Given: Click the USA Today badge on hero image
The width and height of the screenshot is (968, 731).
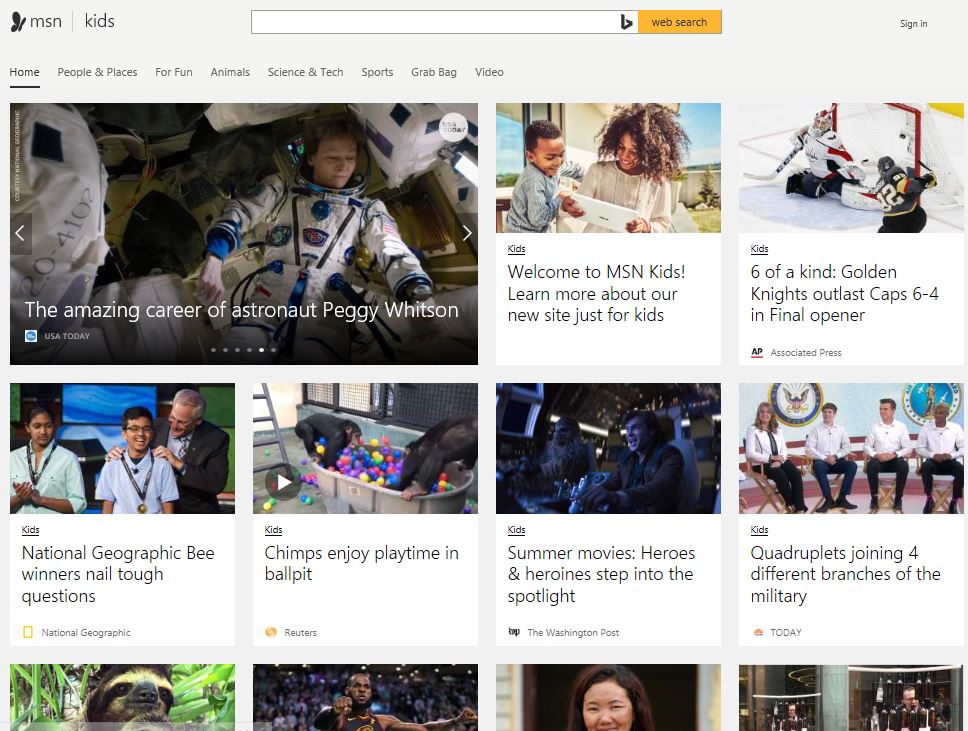Looking at the screenshot, I should tap(453, 126).
